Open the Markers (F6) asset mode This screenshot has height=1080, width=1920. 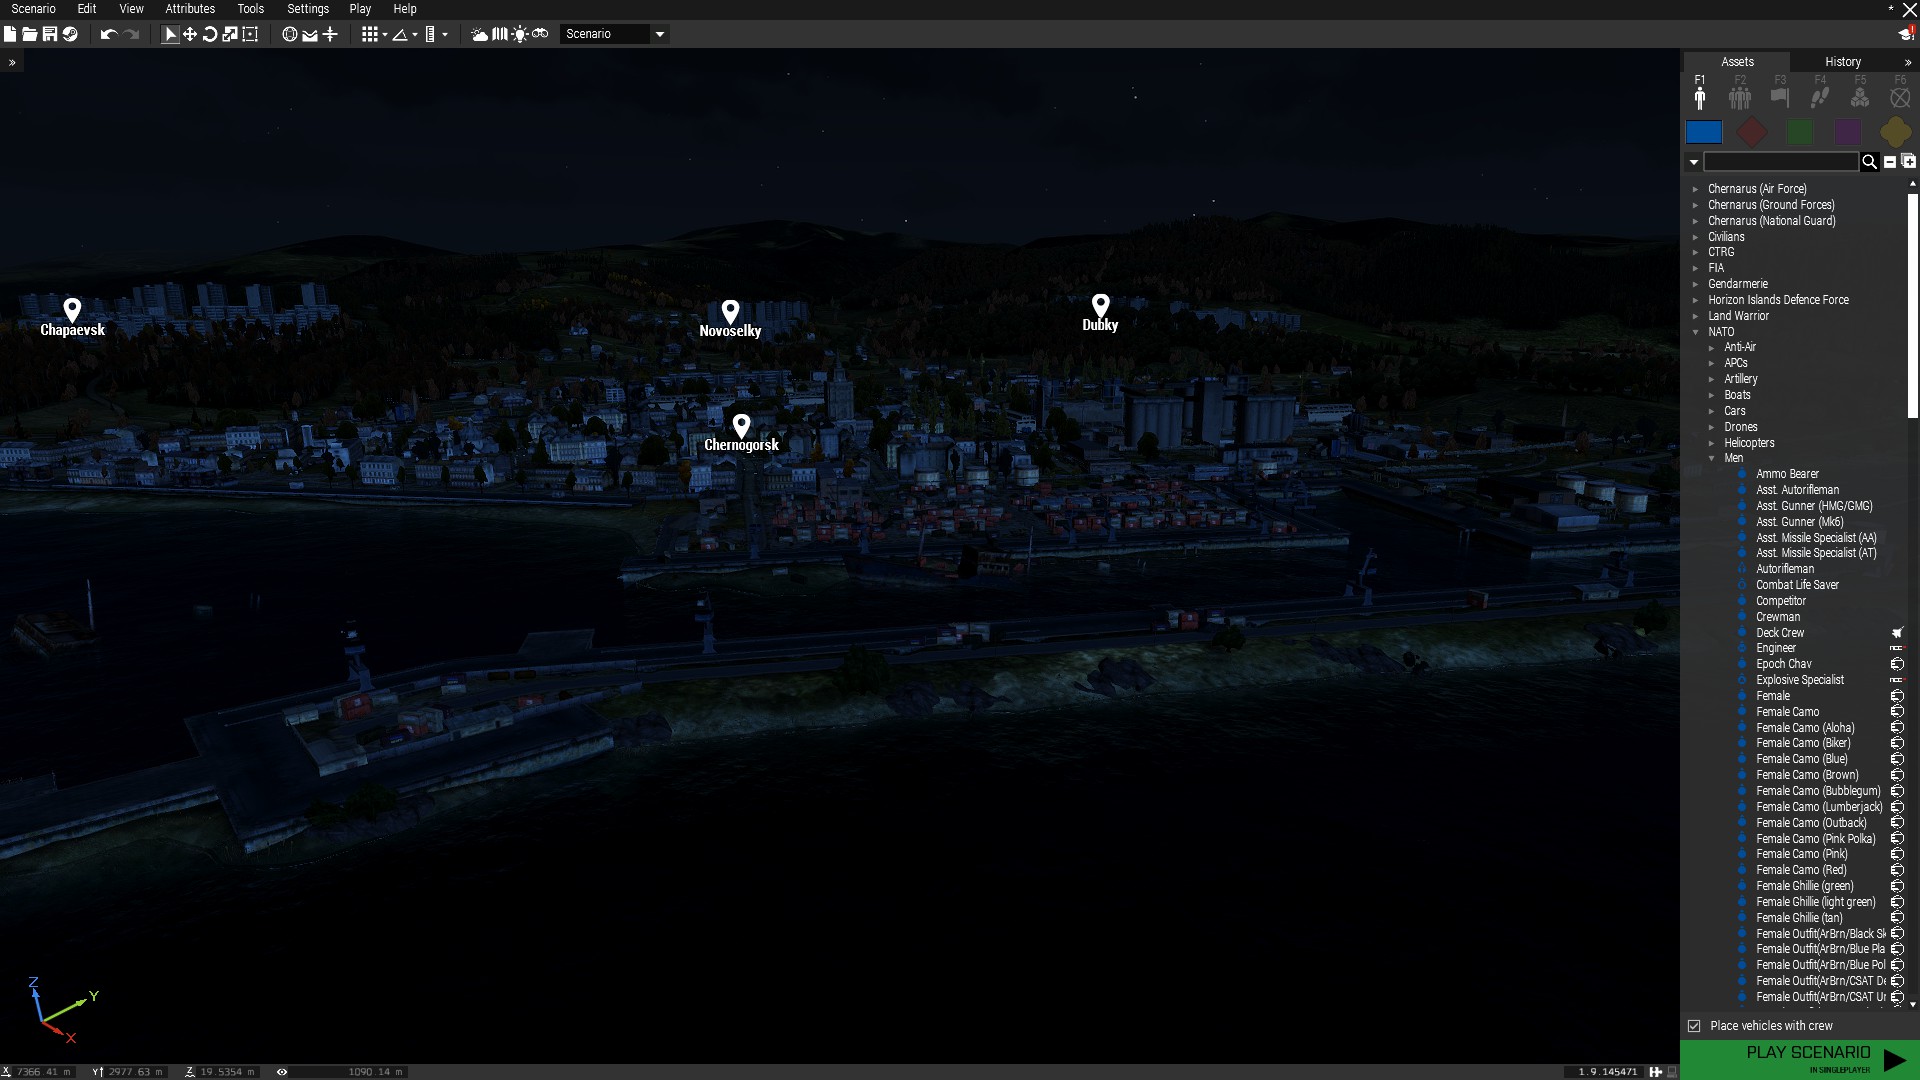1900,97
